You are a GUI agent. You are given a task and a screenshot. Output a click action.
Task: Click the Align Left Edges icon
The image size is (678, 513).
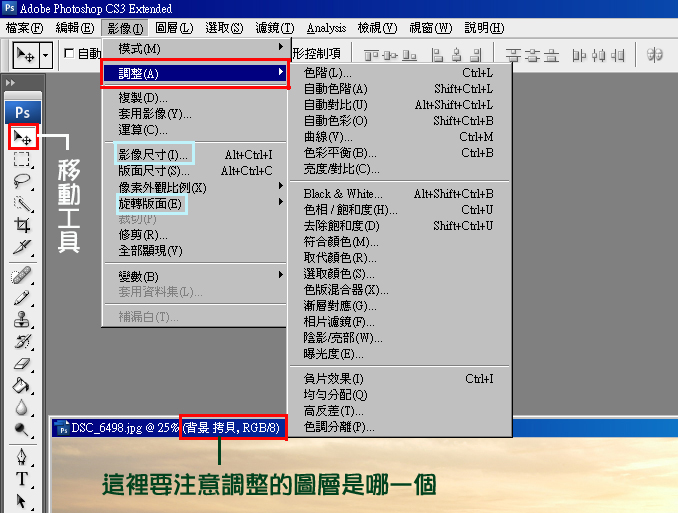click(438, 55)
